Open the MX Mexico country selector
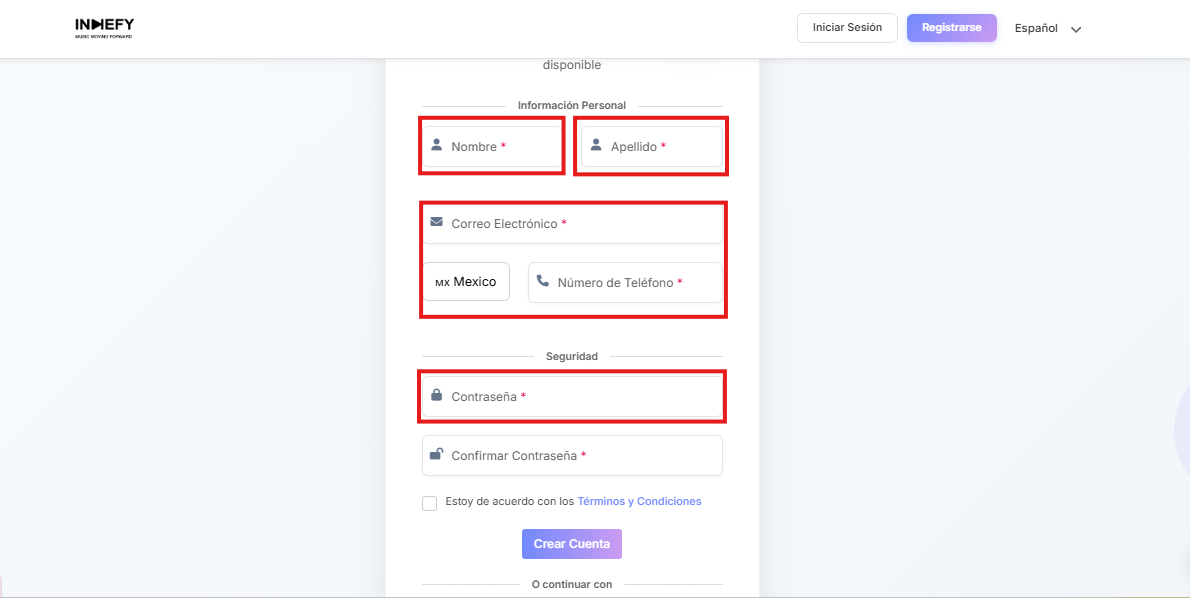 (466, 282)
